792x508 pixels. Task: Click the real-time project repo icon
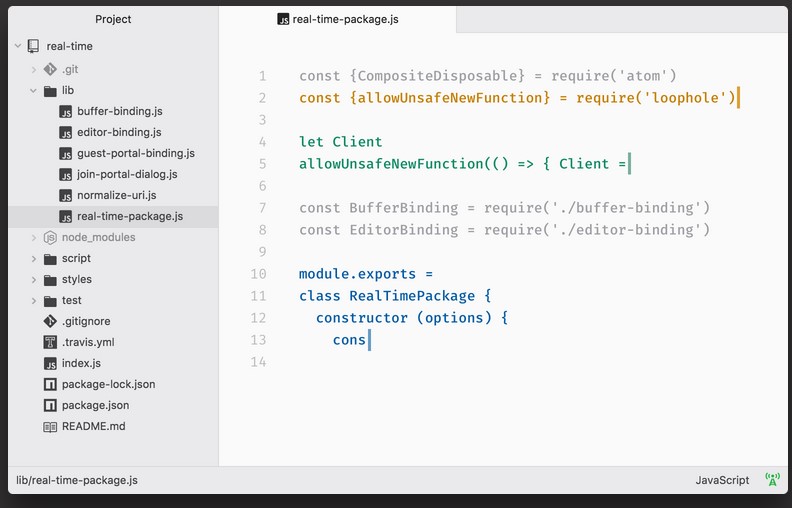(x=33, y=46)
